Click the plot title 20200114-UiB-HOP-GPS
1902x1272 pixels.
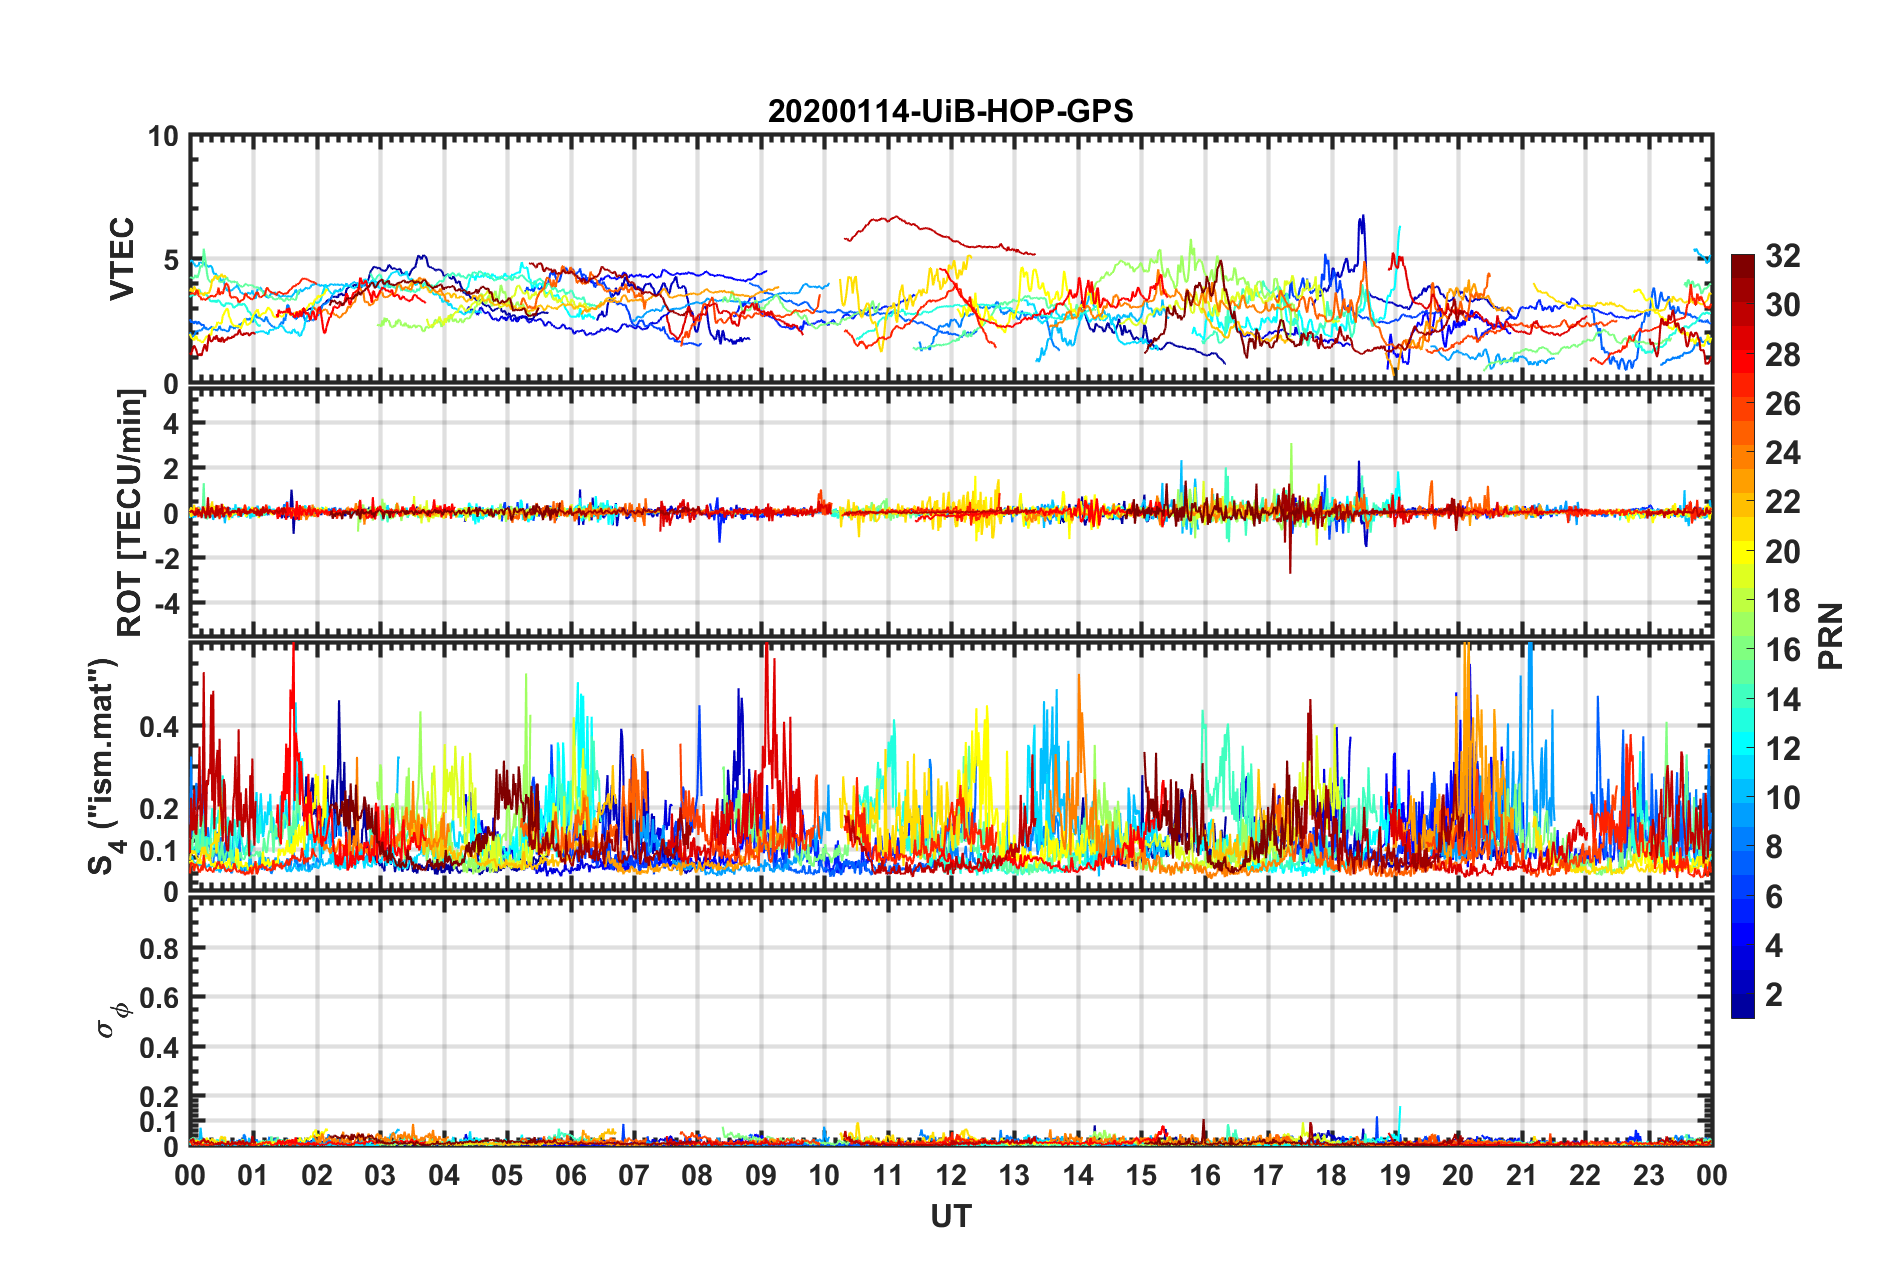950,111
